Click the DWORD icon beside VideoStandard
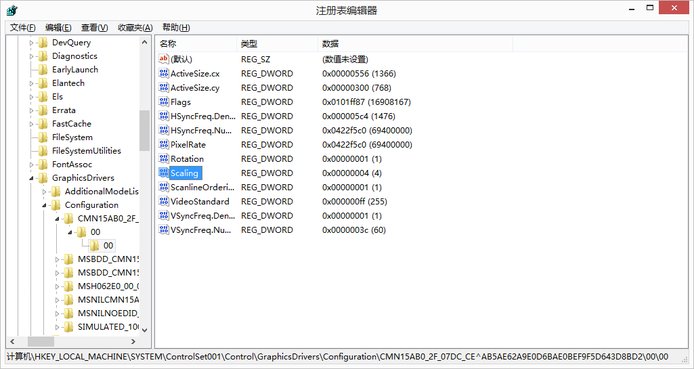 pos(164,201)
